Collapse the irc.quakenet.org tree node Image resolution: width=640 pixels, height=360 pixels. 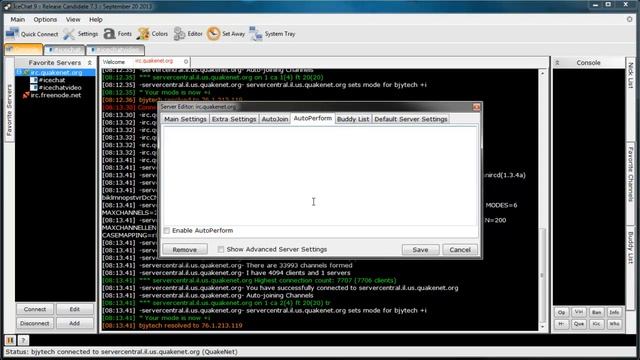(x=19, y=72)
